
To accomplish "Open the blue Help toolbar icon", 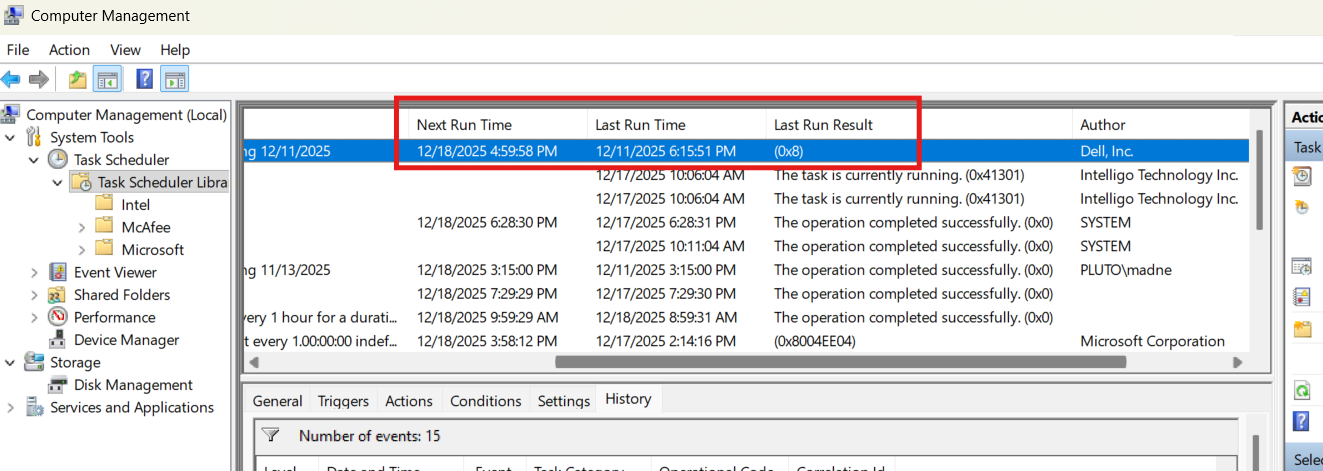I will click(x=145, y=79).
